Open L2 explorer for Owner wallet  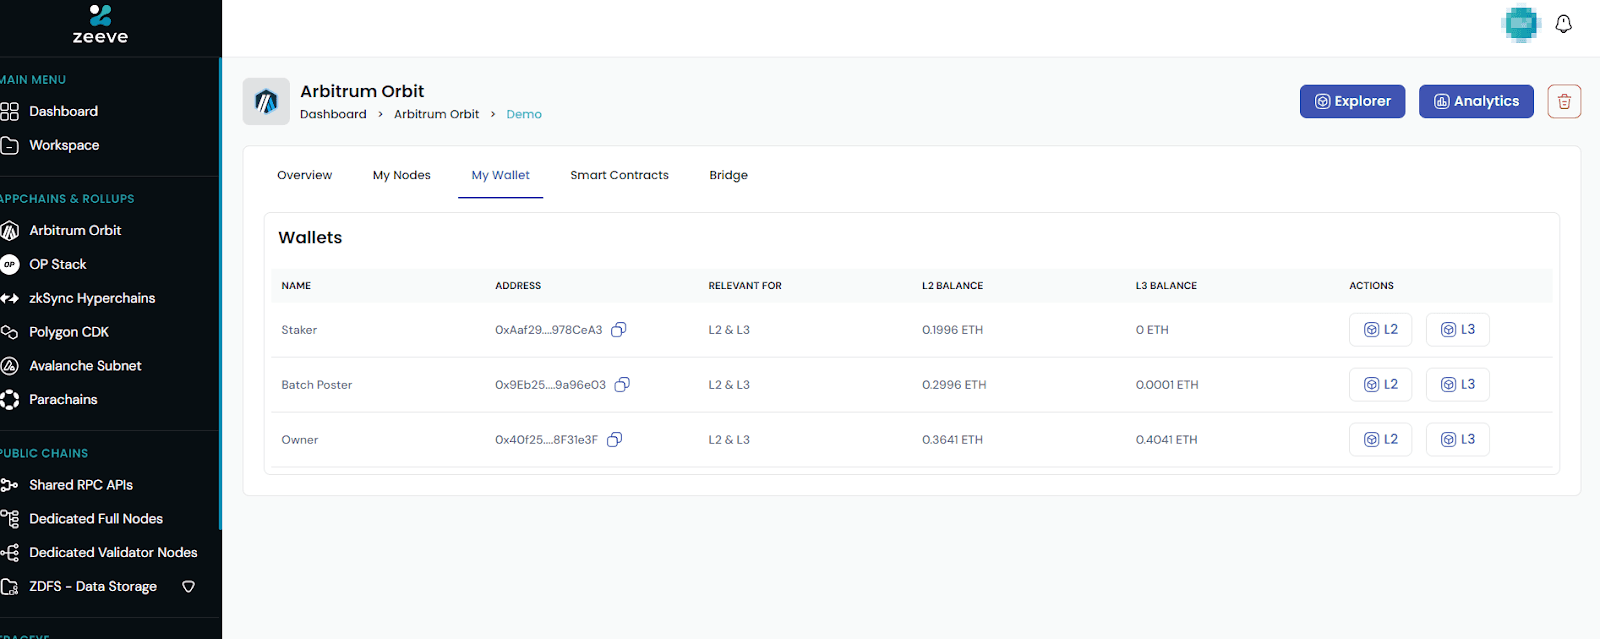coord(1381,439)
